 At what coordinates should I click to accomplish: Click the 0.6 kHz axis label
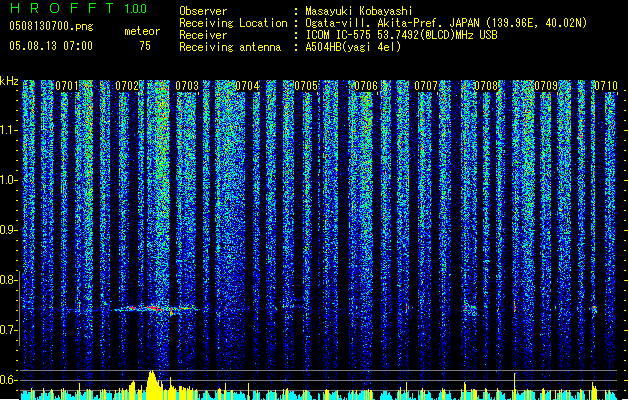pos(9,380)
